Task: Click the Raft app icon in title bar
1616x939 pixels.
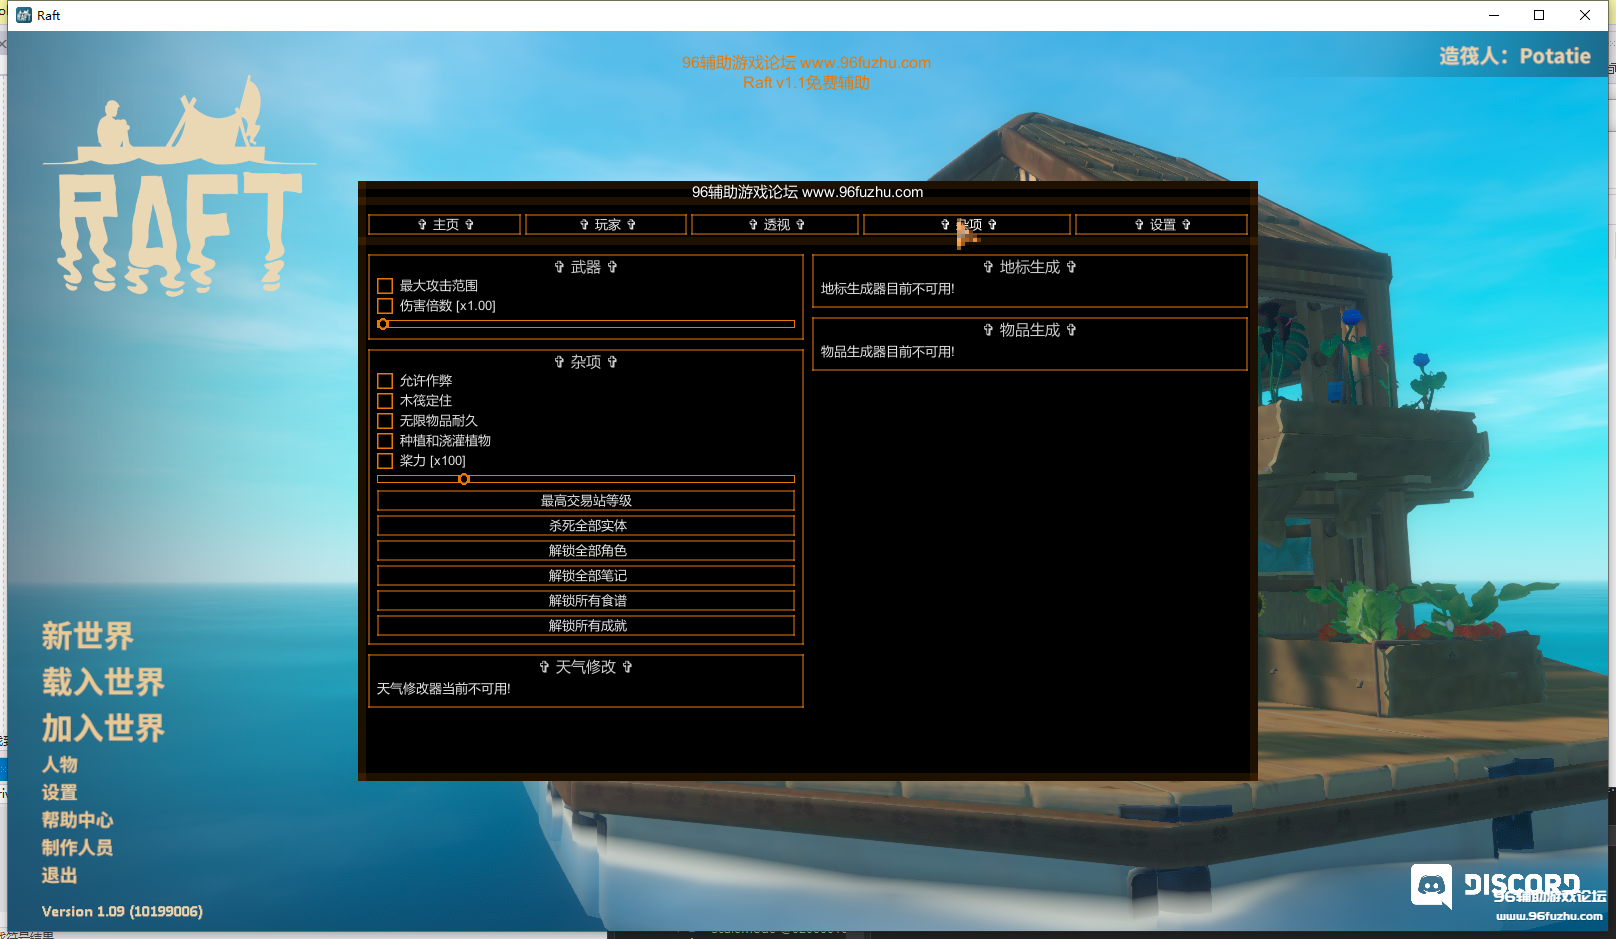Action: point(24,15)
